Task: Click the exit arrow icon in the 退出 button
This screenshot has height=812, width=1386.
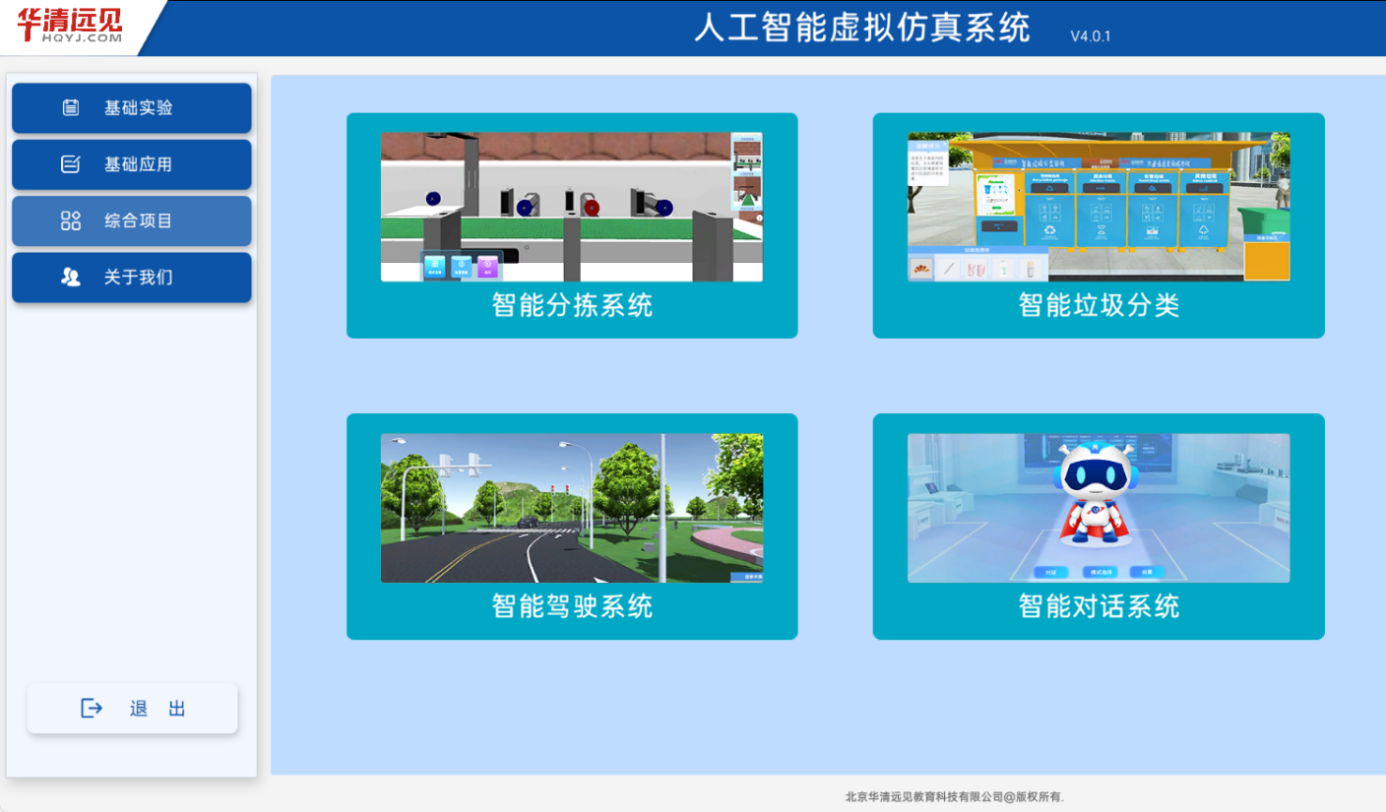Action: click(x=90, y=708)
